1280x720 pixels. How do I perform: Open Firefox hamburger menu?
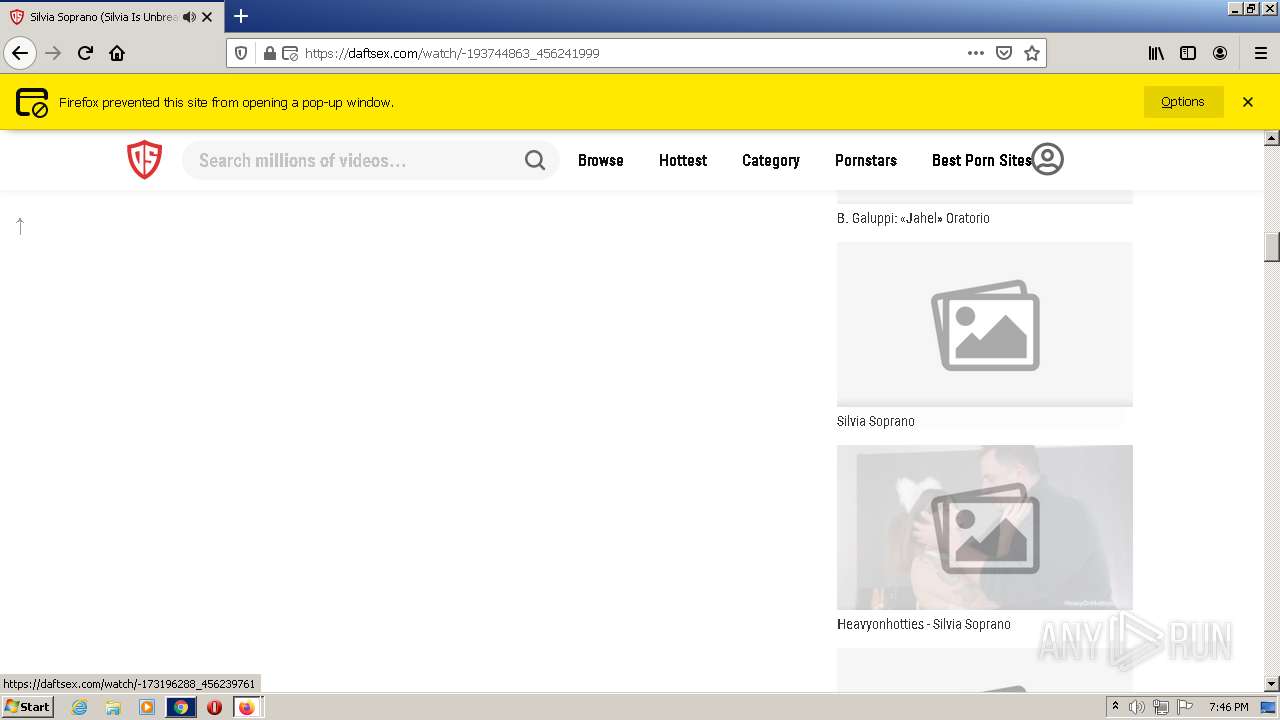pyautogui.click(x=1260, y=53)
